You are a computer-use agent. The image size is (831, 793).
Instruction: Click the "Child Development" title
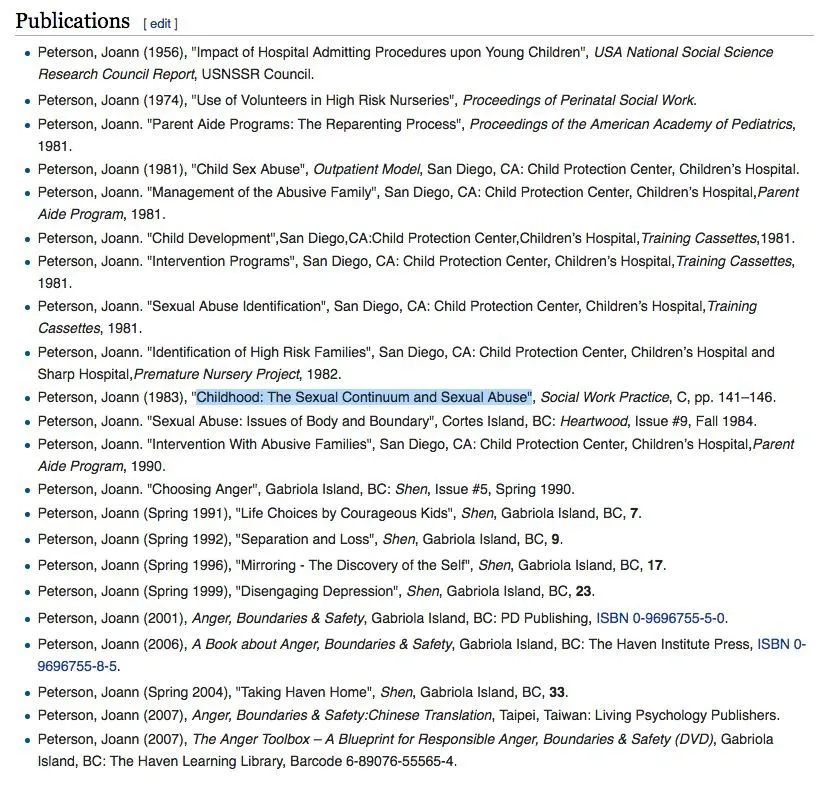(211, 238)
